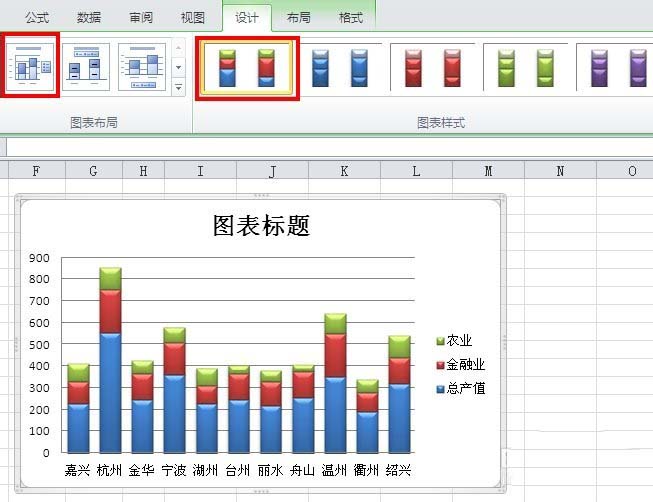Click the chart's top resize handle
This screenshot has height=502, width=653.
click(x=261, y=195)
